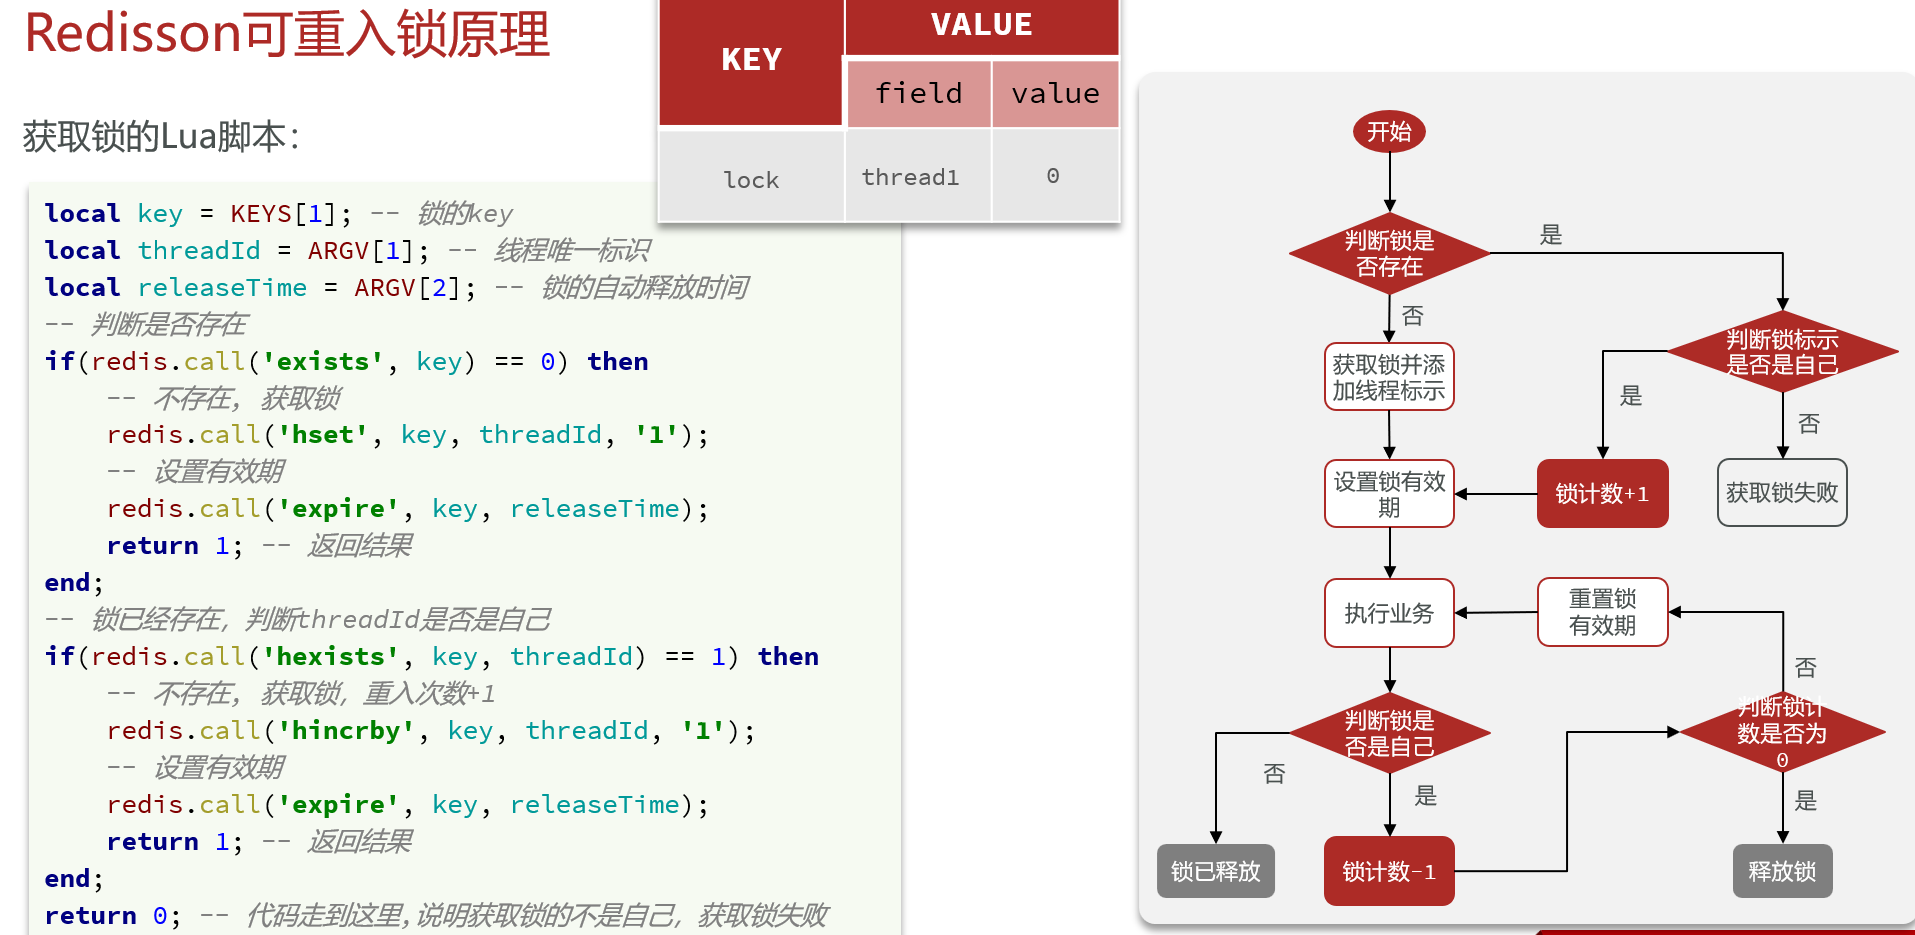1915x935 pixels.
Task: Click the line redis.call('hincrby', key, threadId, '1')
Action: point(431,731)
